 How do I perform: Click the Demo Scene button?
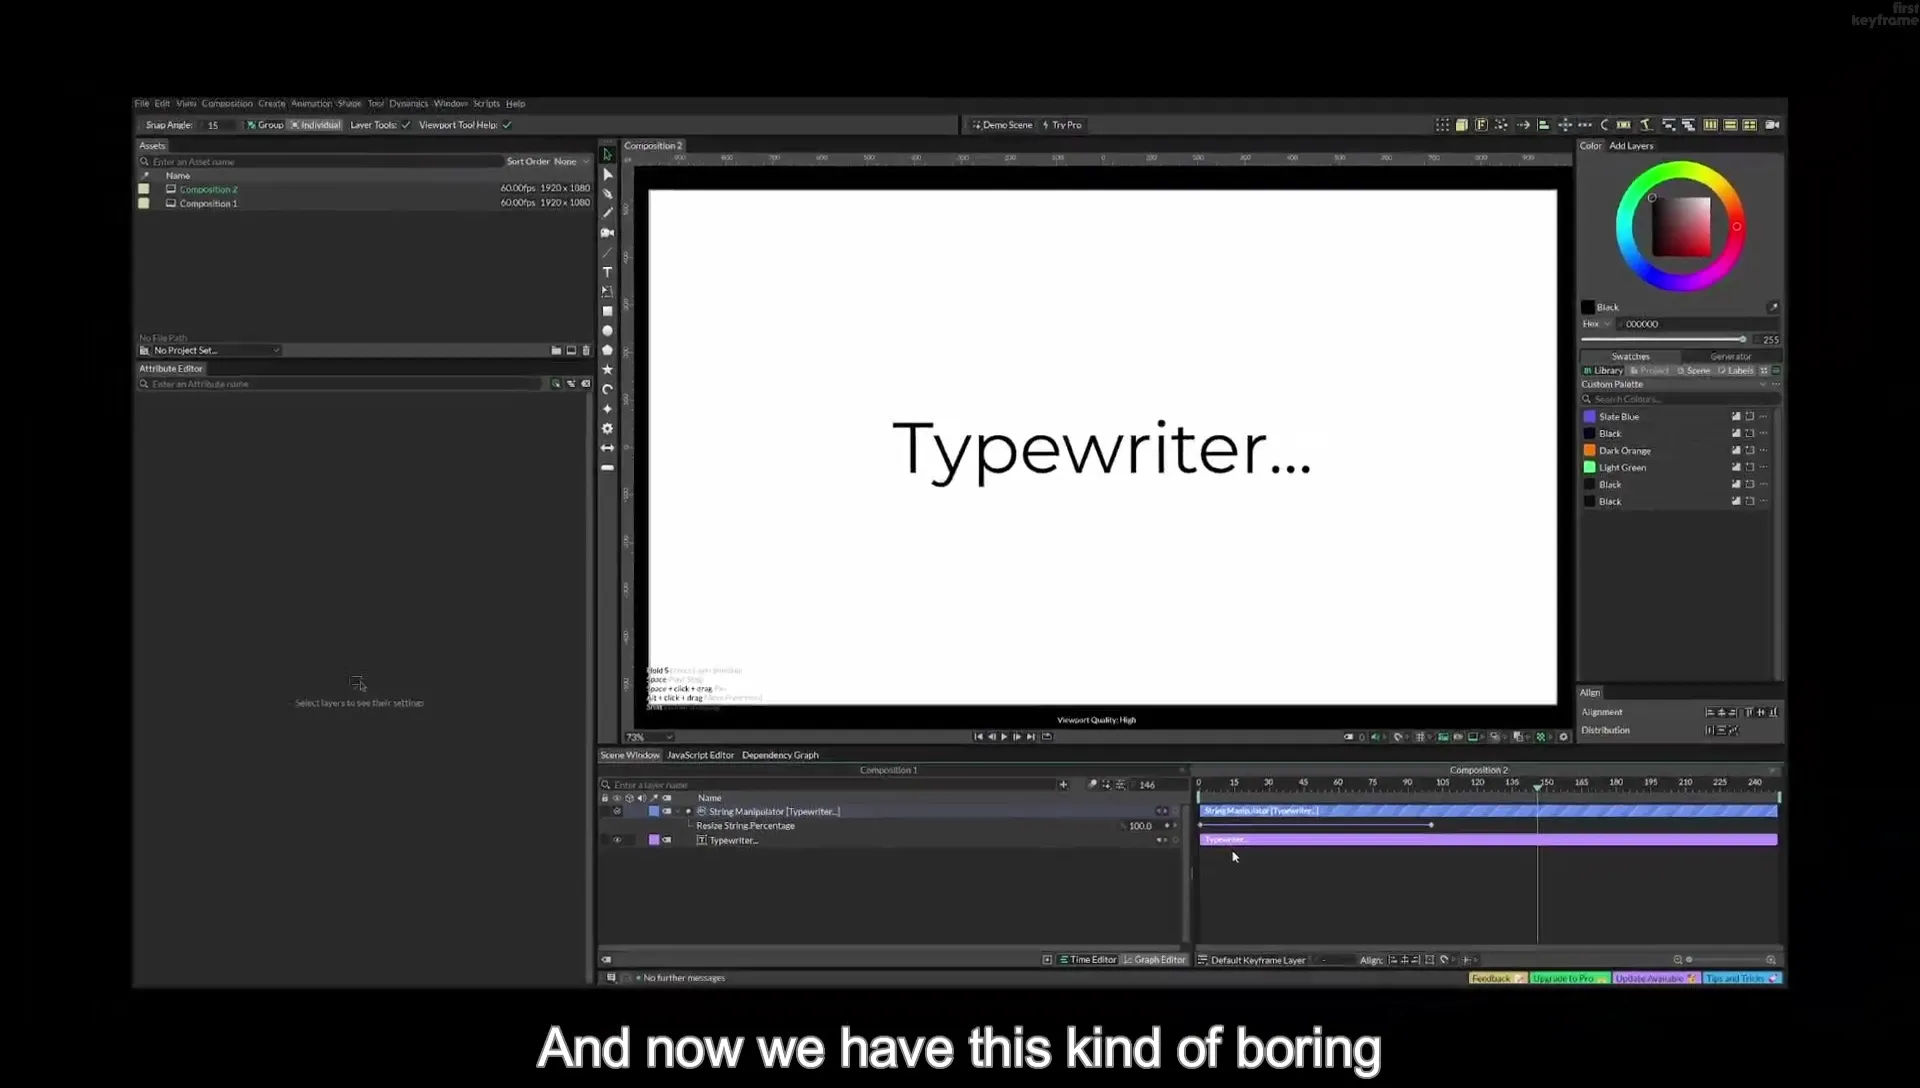(x=1002, y=125)
